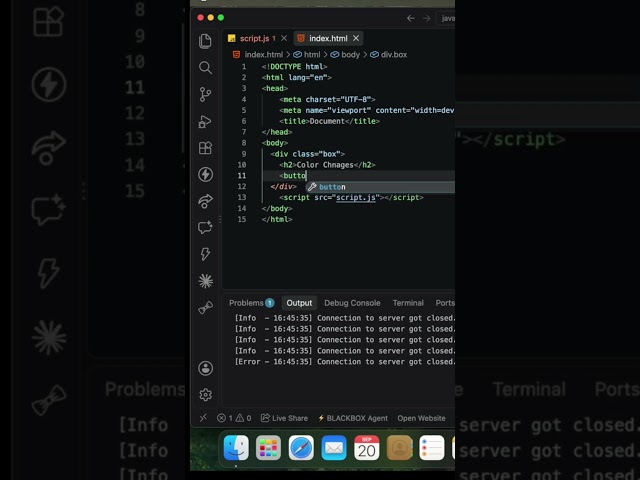This screenshot has width=640, height=480.
Task: Open the Problems panel tab
Action: point(251,303)
